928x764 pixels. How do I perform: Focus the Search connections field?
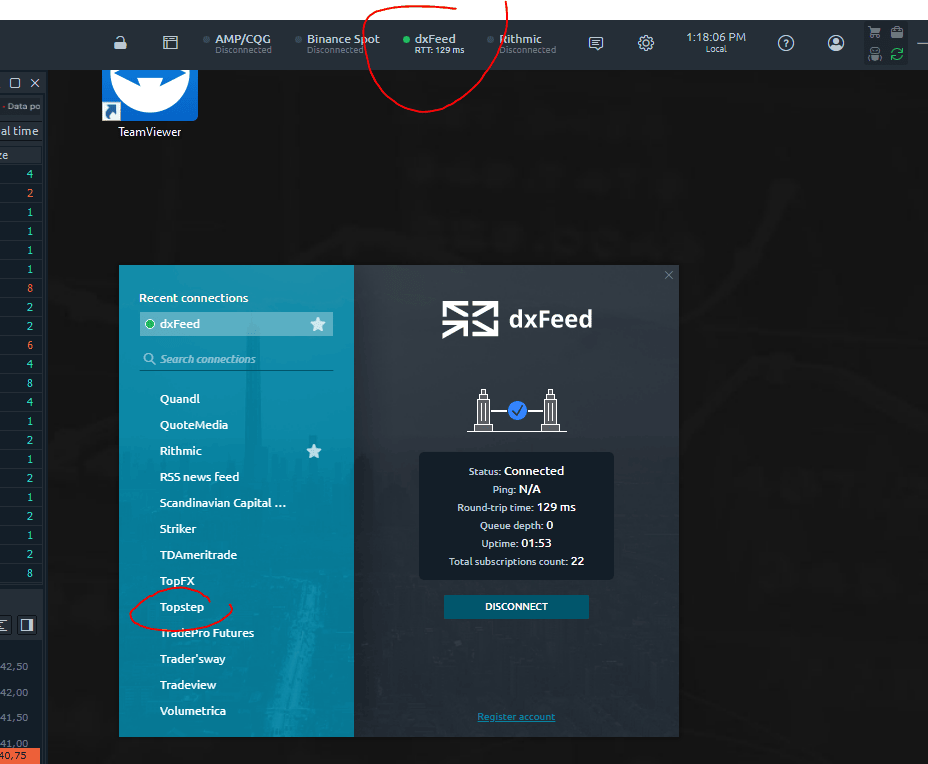(236, 359)
